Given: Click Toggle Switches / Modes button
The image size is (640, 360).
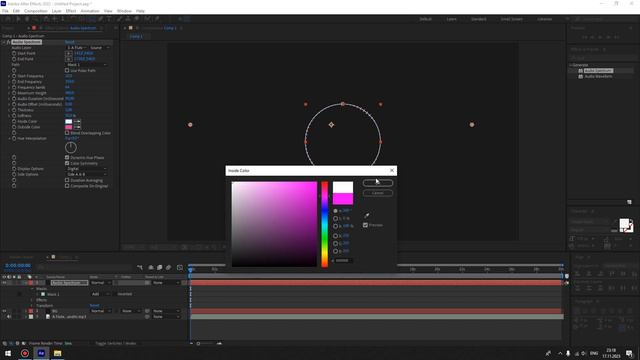Looking at the screenshot, I should point(116,343).
